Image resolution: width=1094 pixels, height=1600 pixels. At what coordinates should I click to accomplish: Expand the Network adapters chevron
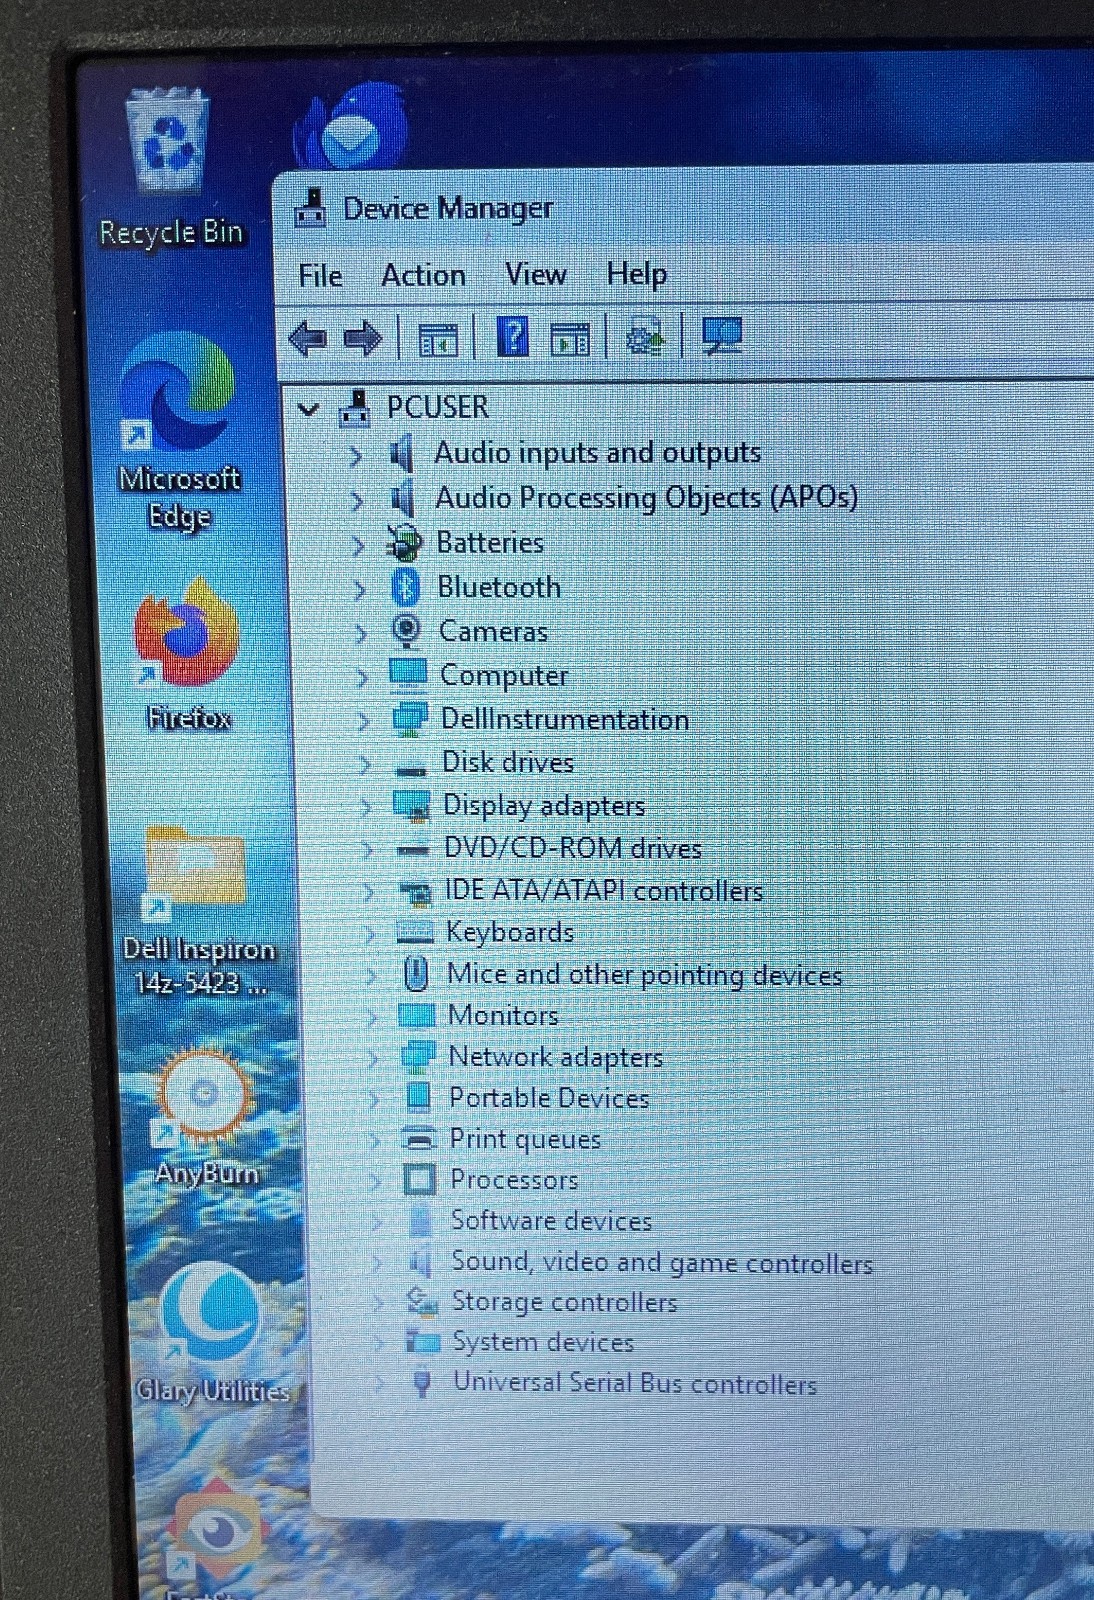point(373,1058)
